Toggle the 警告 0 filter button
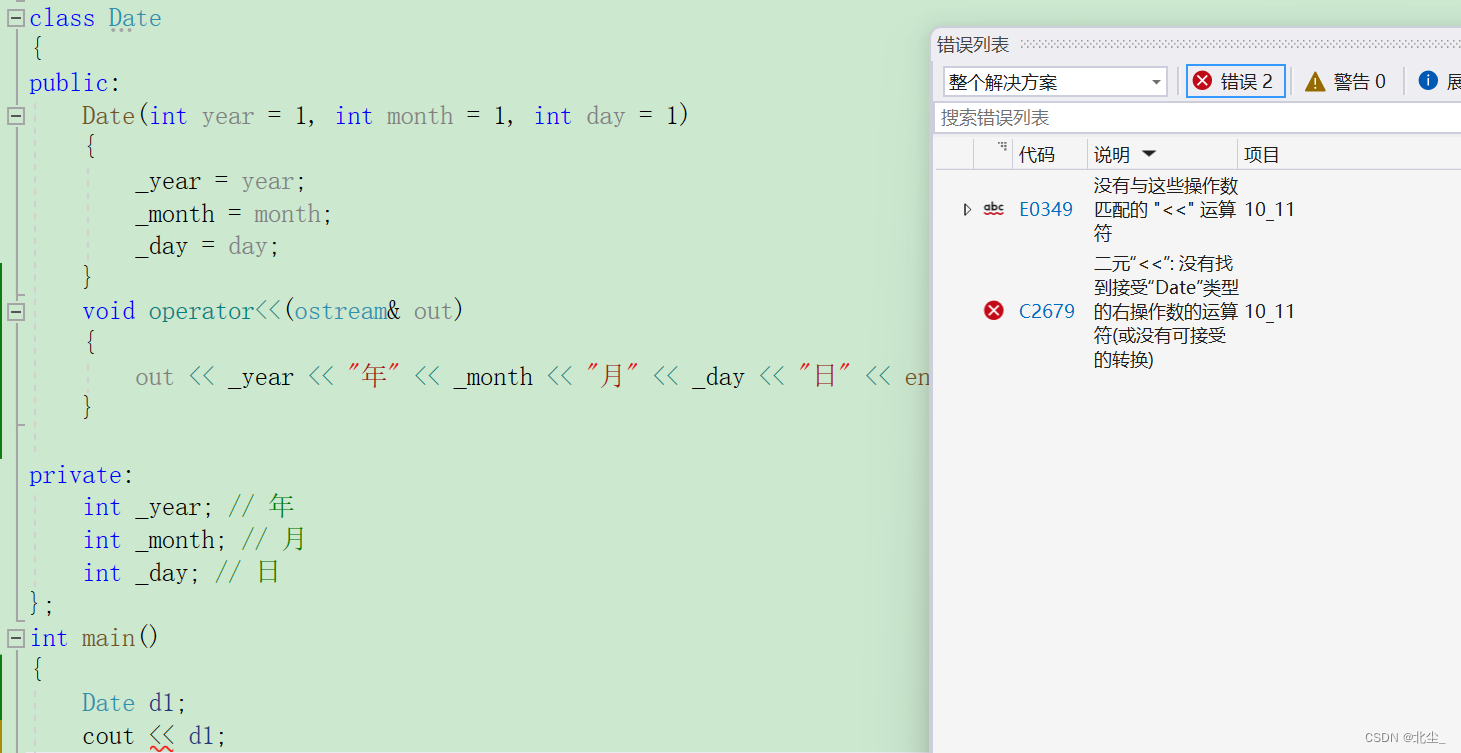This screenshot has width=1461, height=753. click(1346, 82)
